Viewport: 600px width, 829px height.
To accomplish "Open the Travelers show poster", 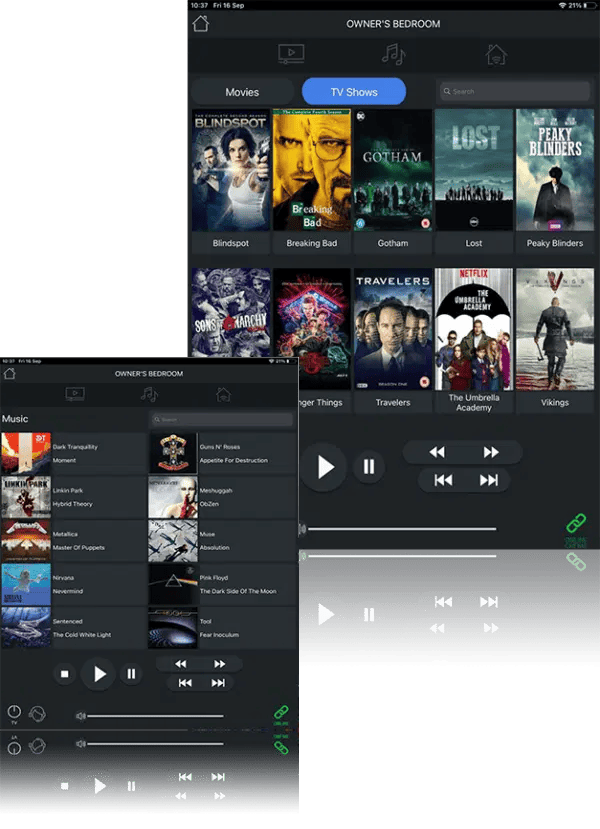I will click(393, 329).
